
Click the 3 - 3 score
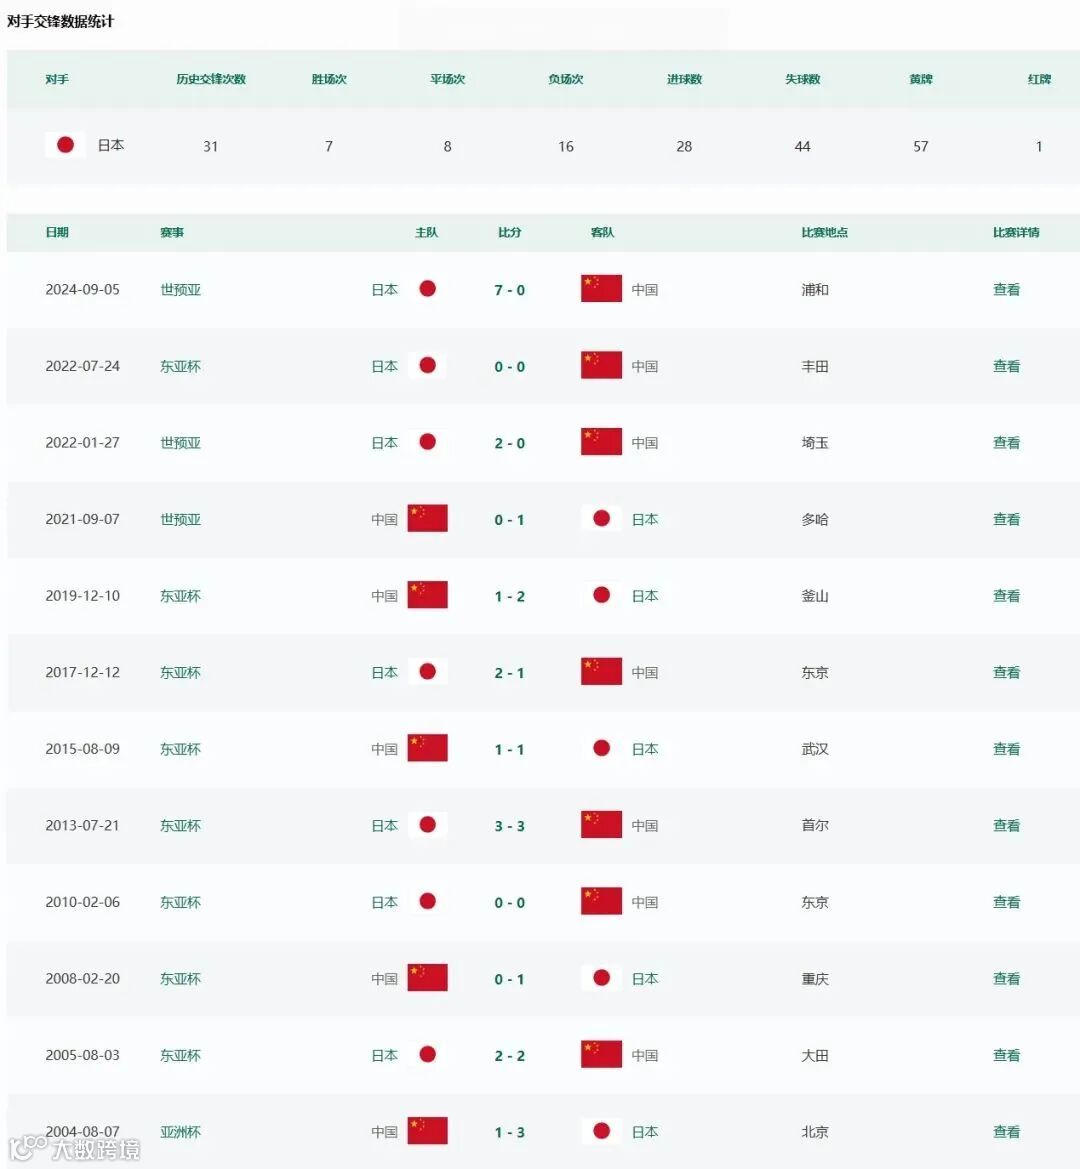click(x=510, y=826)
